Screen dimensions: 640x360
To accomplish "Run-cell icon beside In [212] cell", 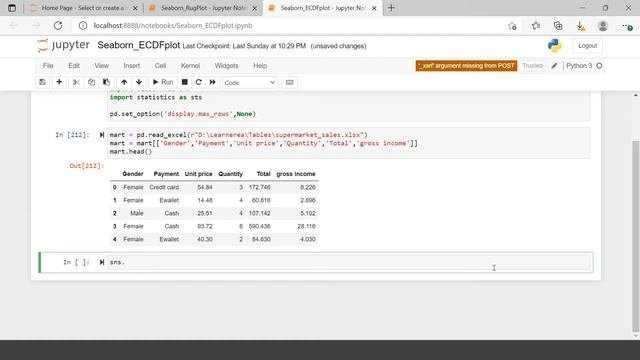I will click(102, 135).
